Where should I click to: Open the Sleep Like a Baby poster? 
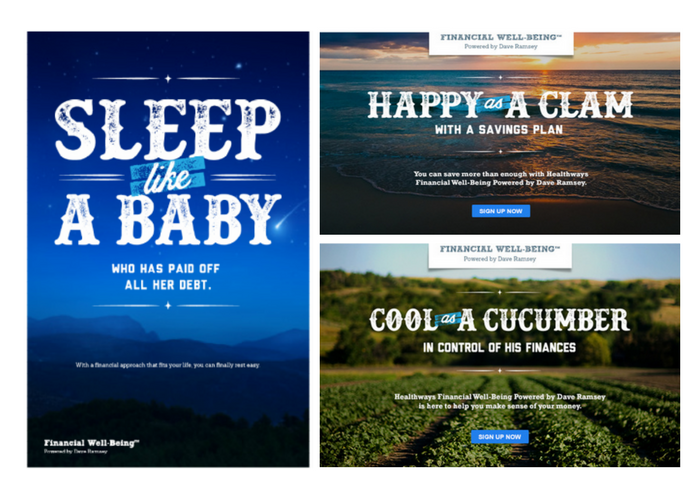click(x=168, y=249)
